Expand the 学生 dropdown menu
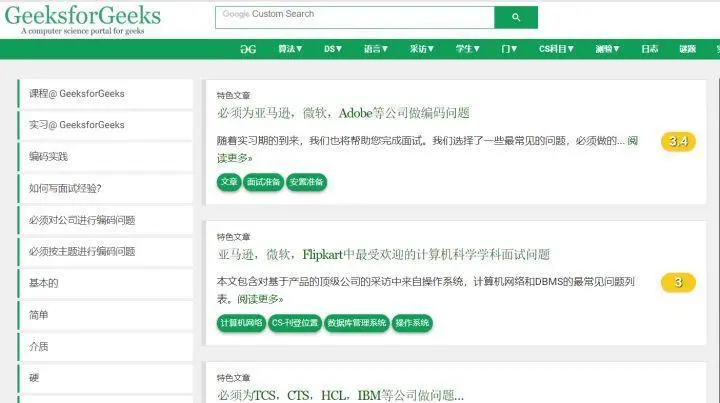 [x=467, y=49]
